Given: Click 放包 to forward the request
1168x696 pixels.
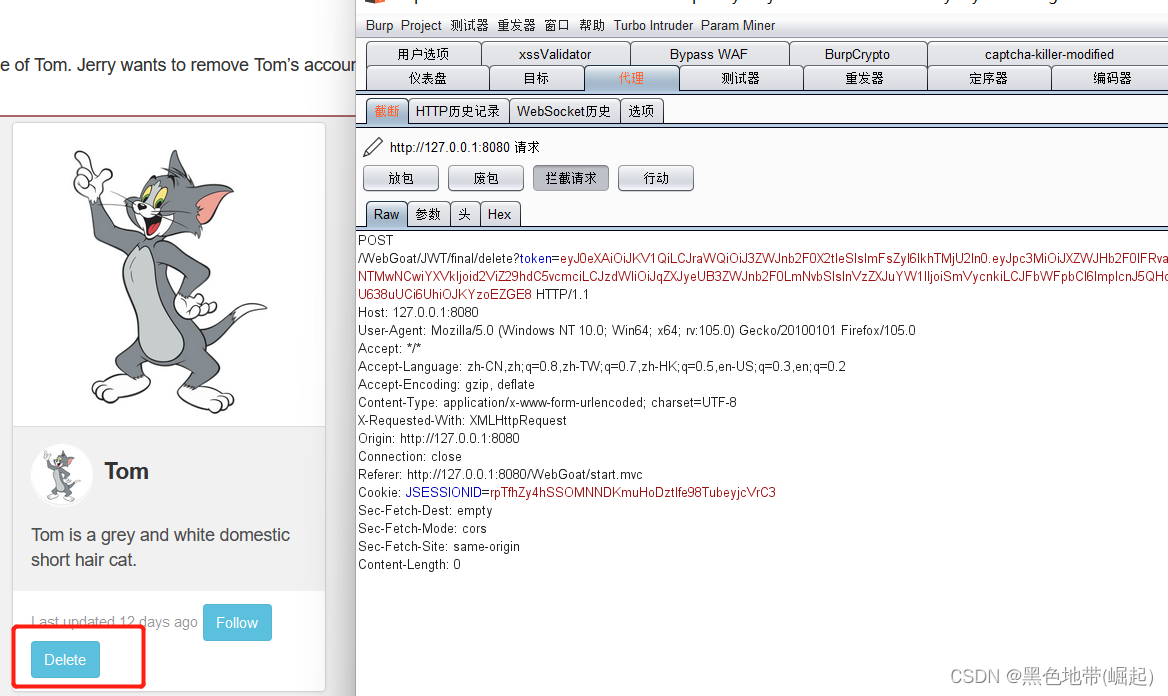Looking at the screenshot, I should 400,178.
